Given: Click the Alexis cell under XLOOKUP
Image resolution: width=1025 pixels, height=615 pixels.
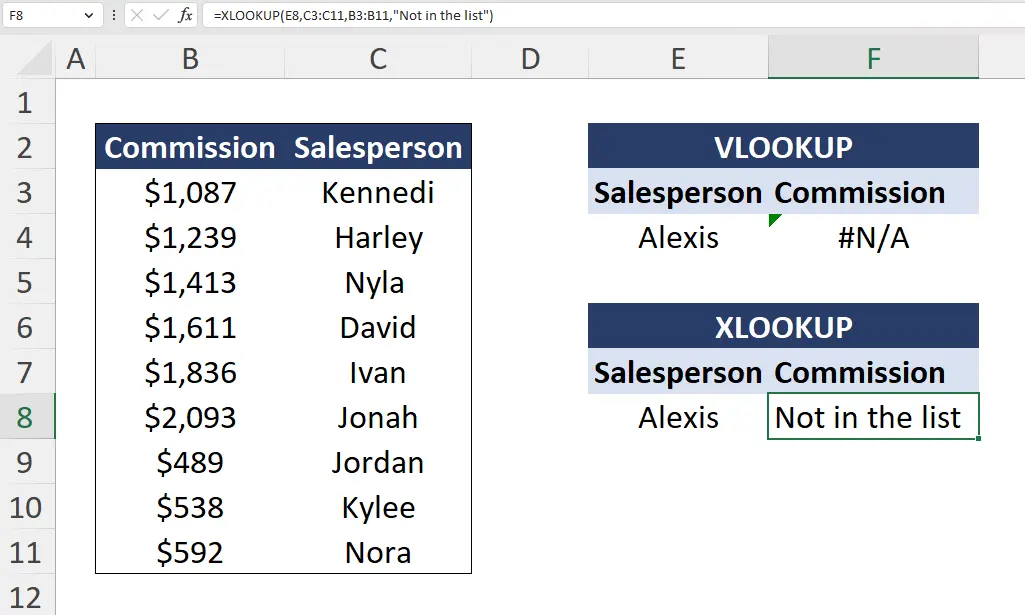Looking at the screenshot, I should 678,417.
